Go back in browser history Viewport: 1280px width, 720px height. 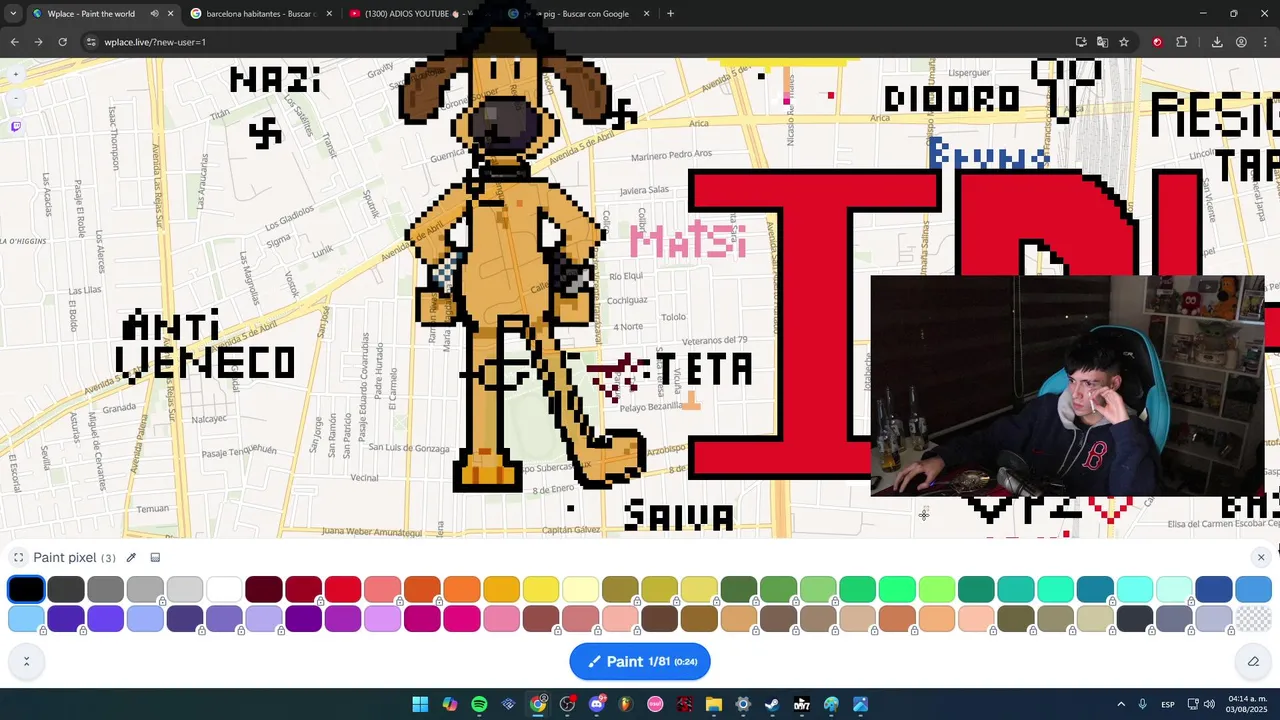pyautogui.click(x=14, y=42)
